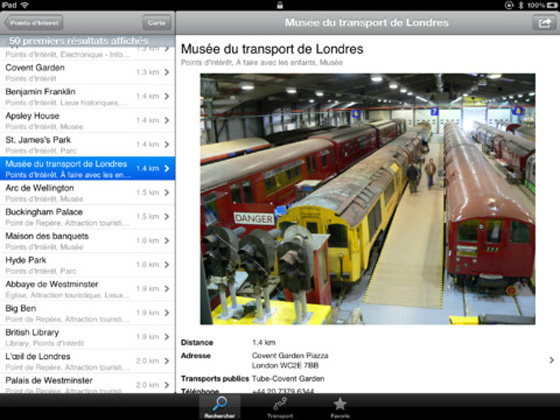Select St. James's Park entry
Viewport: 560px width, 420px height.
88,144
